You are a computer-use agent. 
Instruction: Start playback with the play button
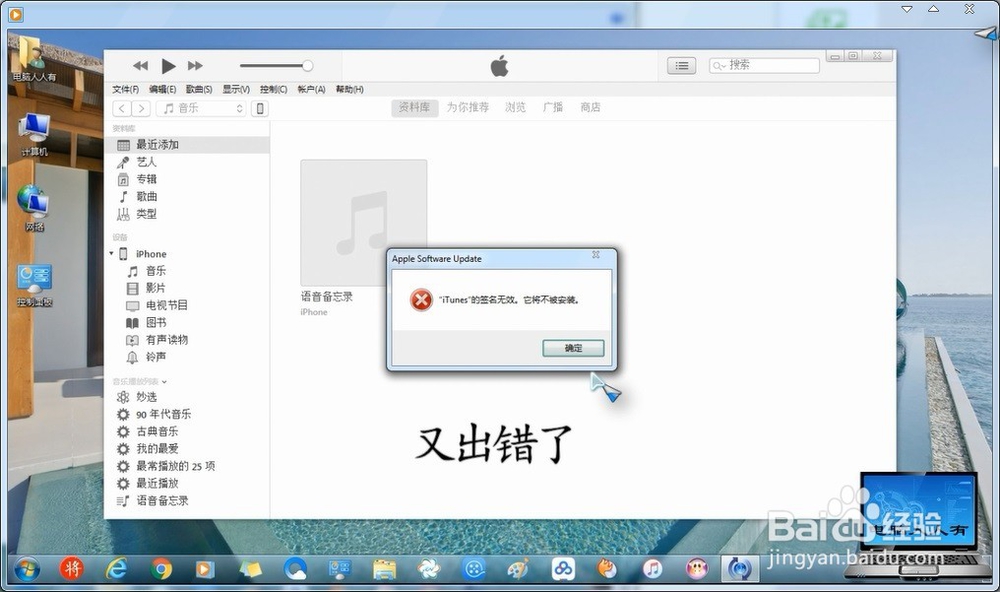(168, 66)
